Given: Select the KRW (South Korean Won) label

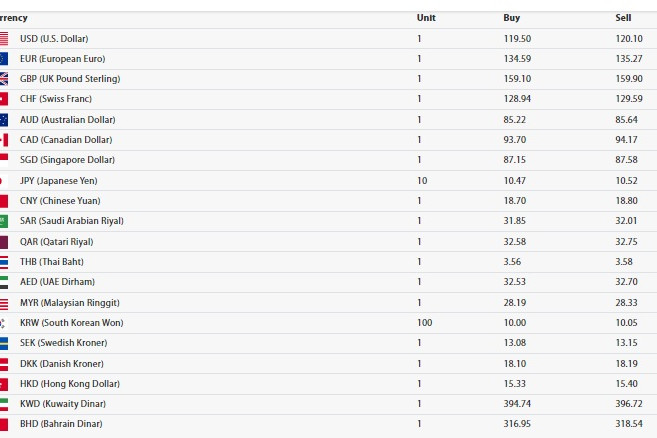Looking at the screenshot, I should click(x=72, y=323).
